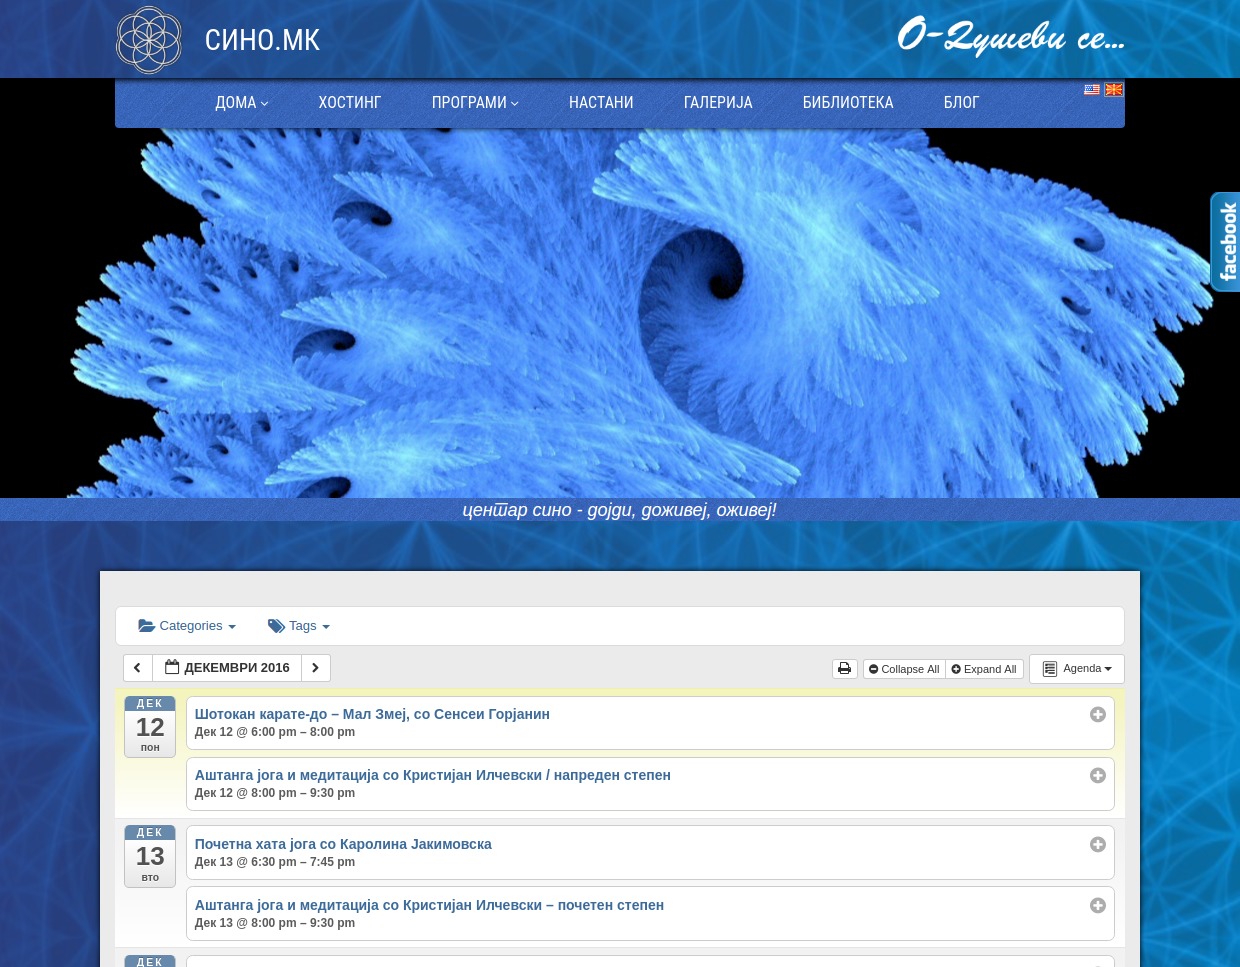This screenshot has height=967, width=1240.
Task: Go to next month with right arrow
Action: [315, 668]
